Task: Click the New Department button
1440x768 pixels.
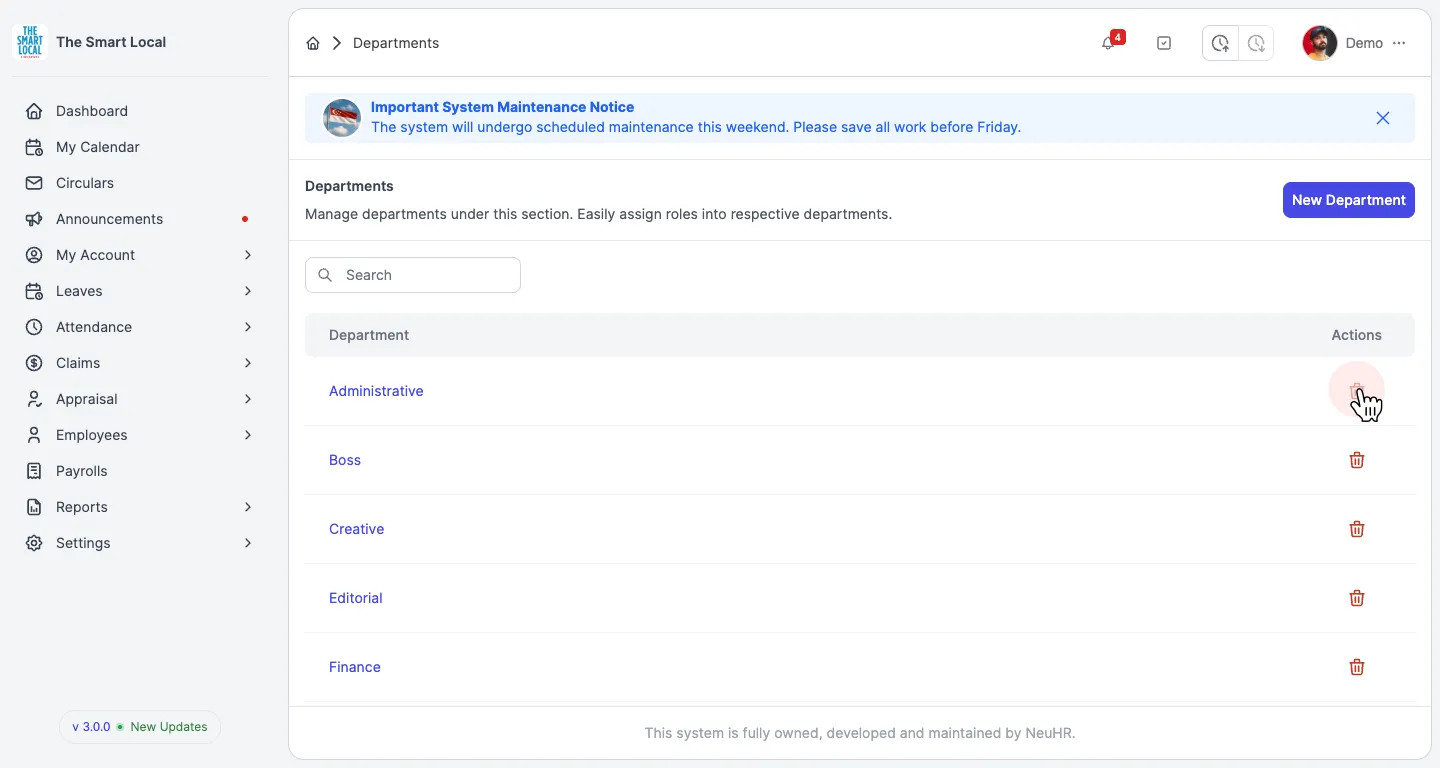Action: [x=1349, y=200]
